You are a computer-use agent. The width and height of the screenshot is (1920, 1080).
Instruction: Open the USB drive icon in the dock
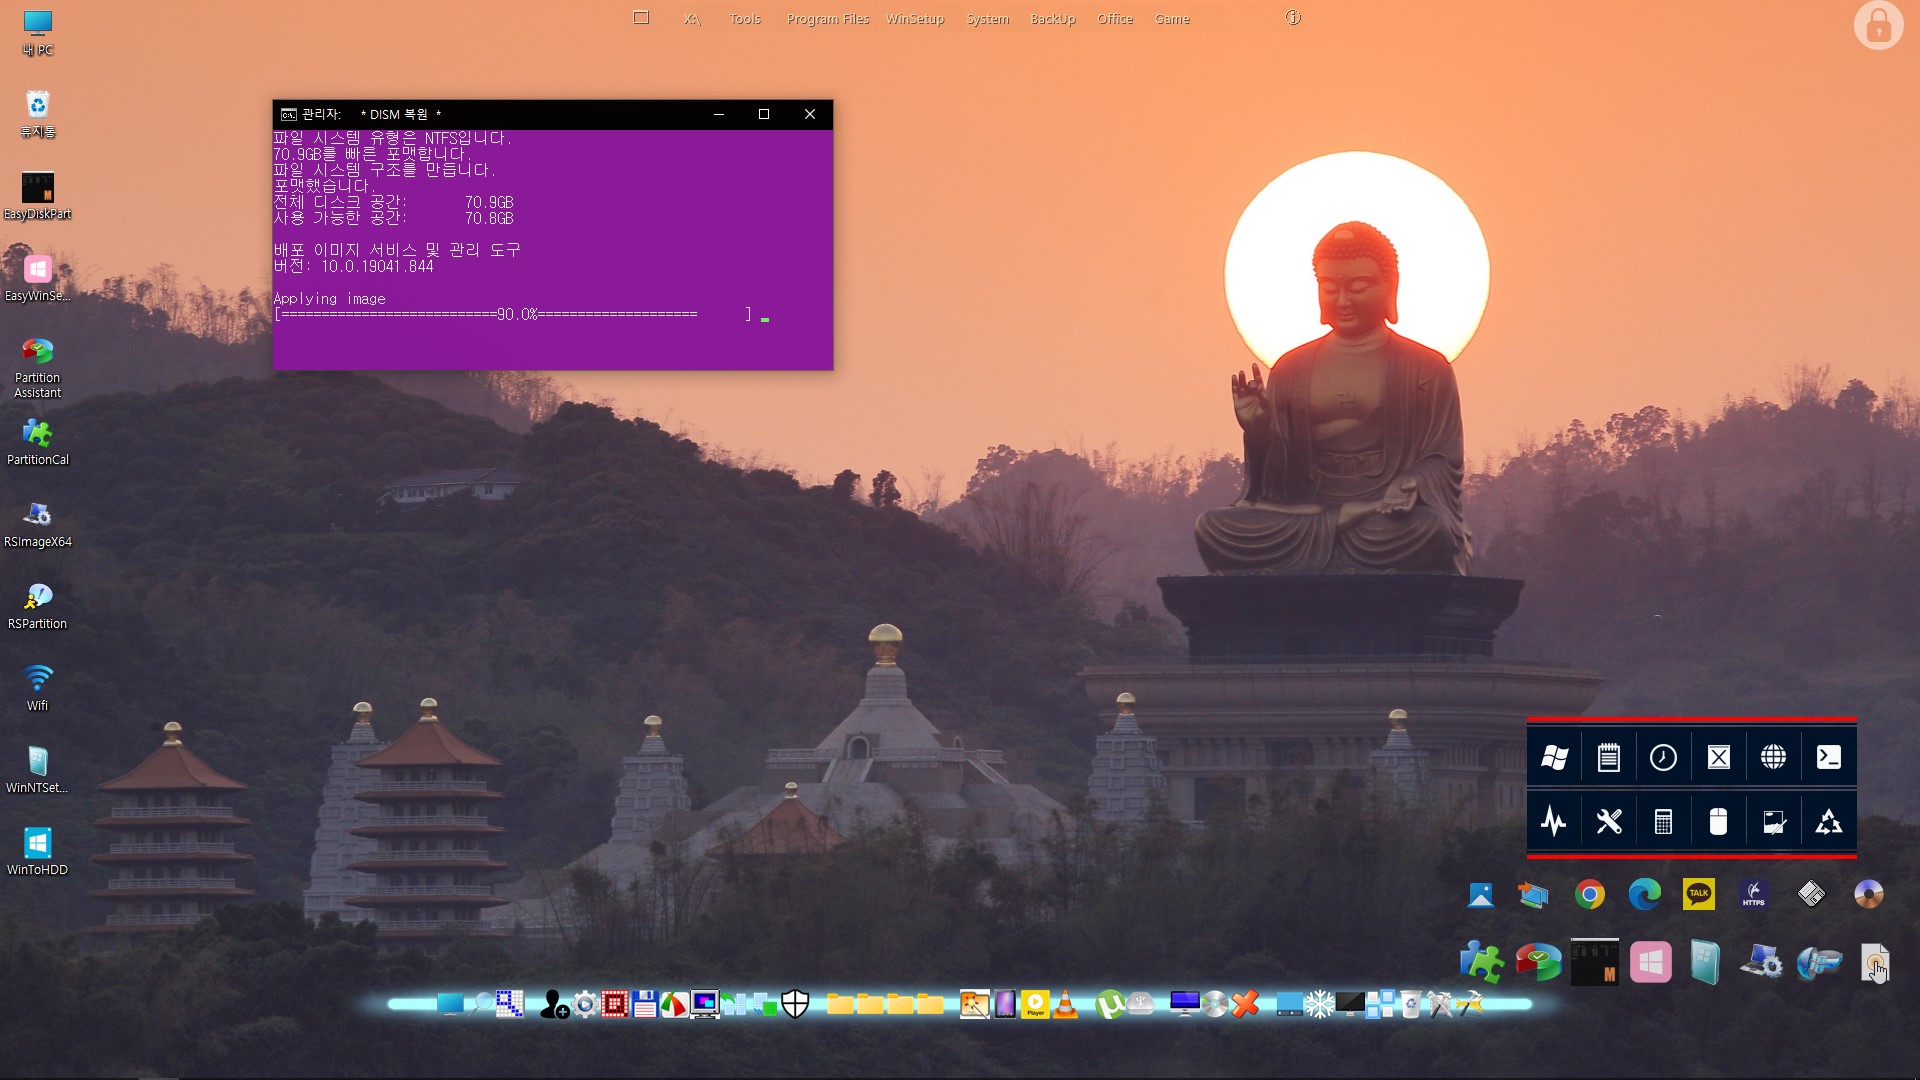[x=1140, y=1003]
